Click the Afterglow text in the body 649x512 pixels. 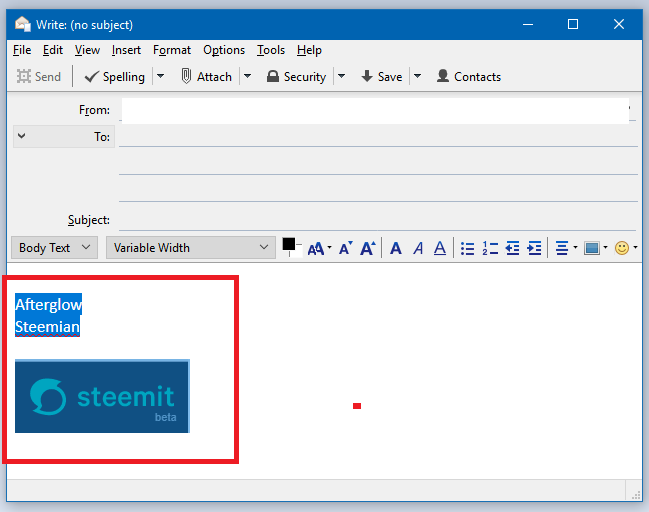(x=48, y=304)
